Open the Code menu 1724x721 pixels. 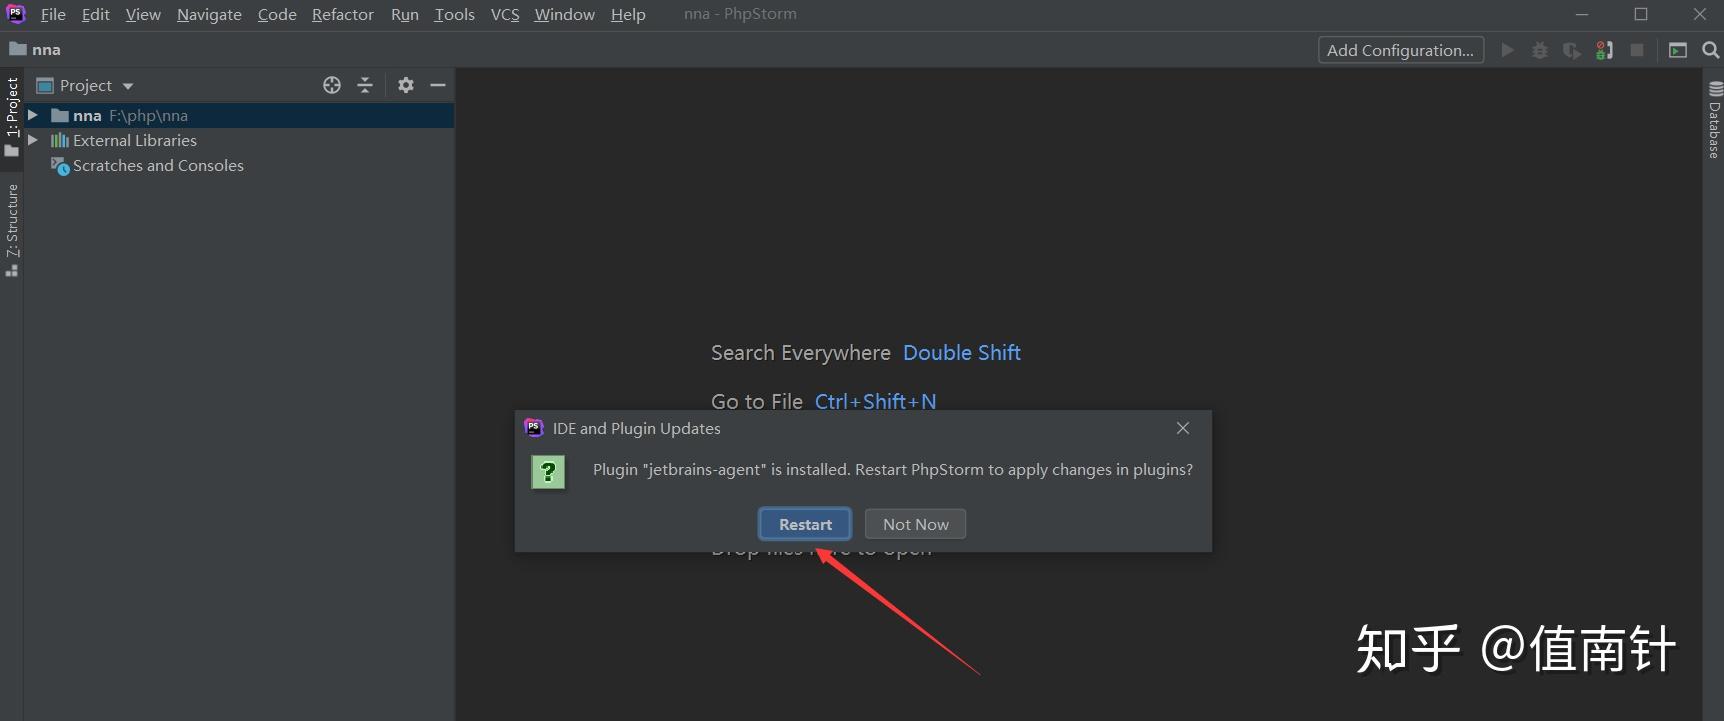click(x=277, y=15)
